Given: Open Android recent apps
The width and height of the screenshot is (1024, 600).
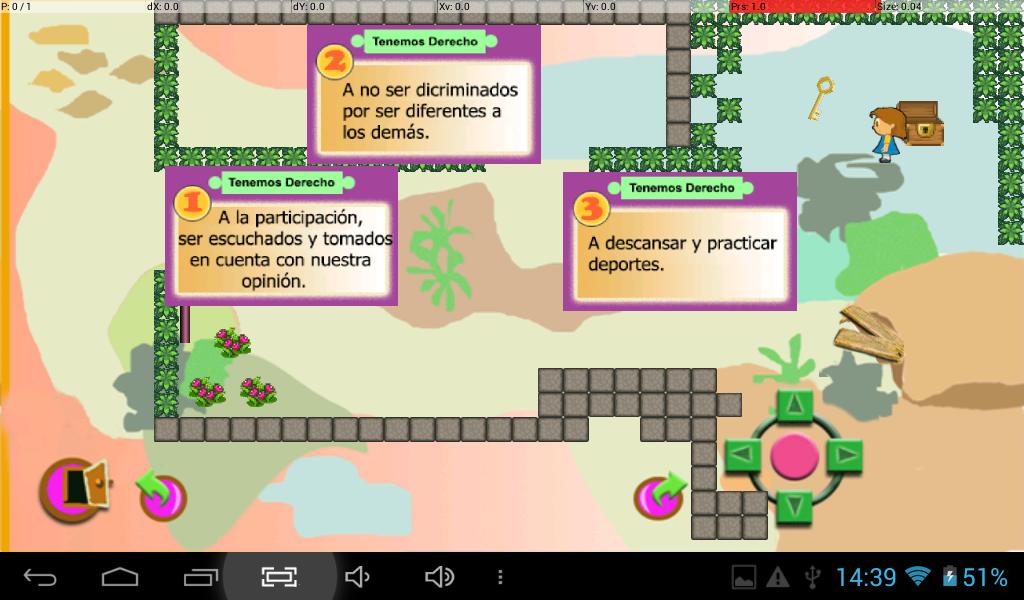Looking at the screenshot, I should click(x=200, y=577).
